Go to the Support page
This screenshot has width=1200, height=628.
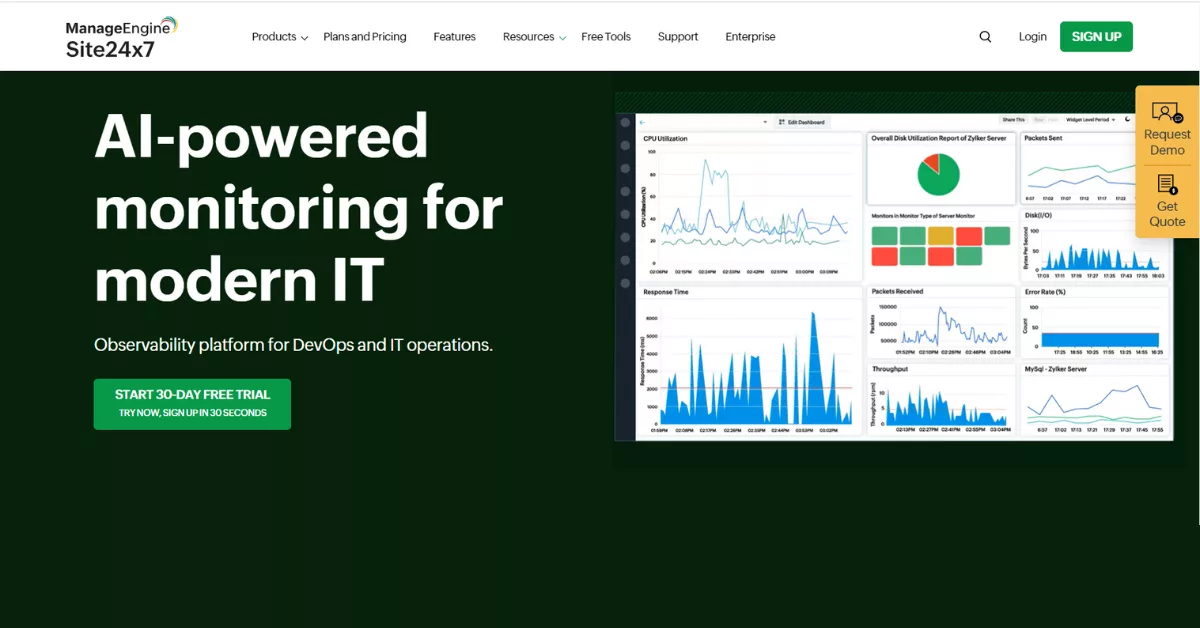(678, 37)
